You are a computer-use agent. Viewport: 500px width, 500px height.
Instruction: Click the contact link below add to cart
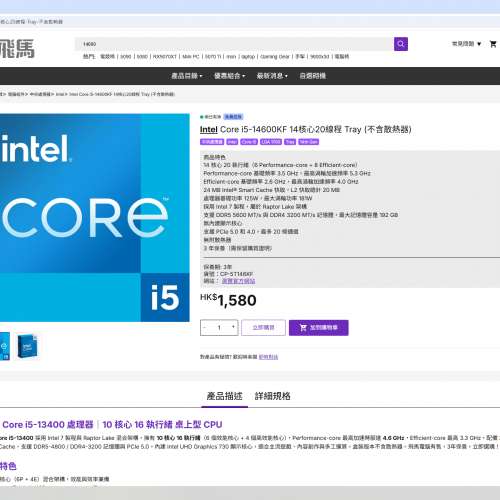268,357
